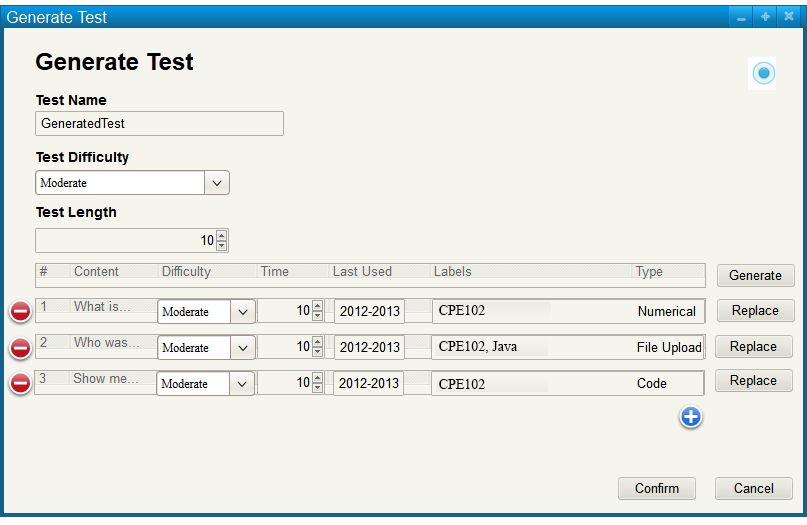Click the Generate button
The image size is (807, 525).
tap(755, 275)
